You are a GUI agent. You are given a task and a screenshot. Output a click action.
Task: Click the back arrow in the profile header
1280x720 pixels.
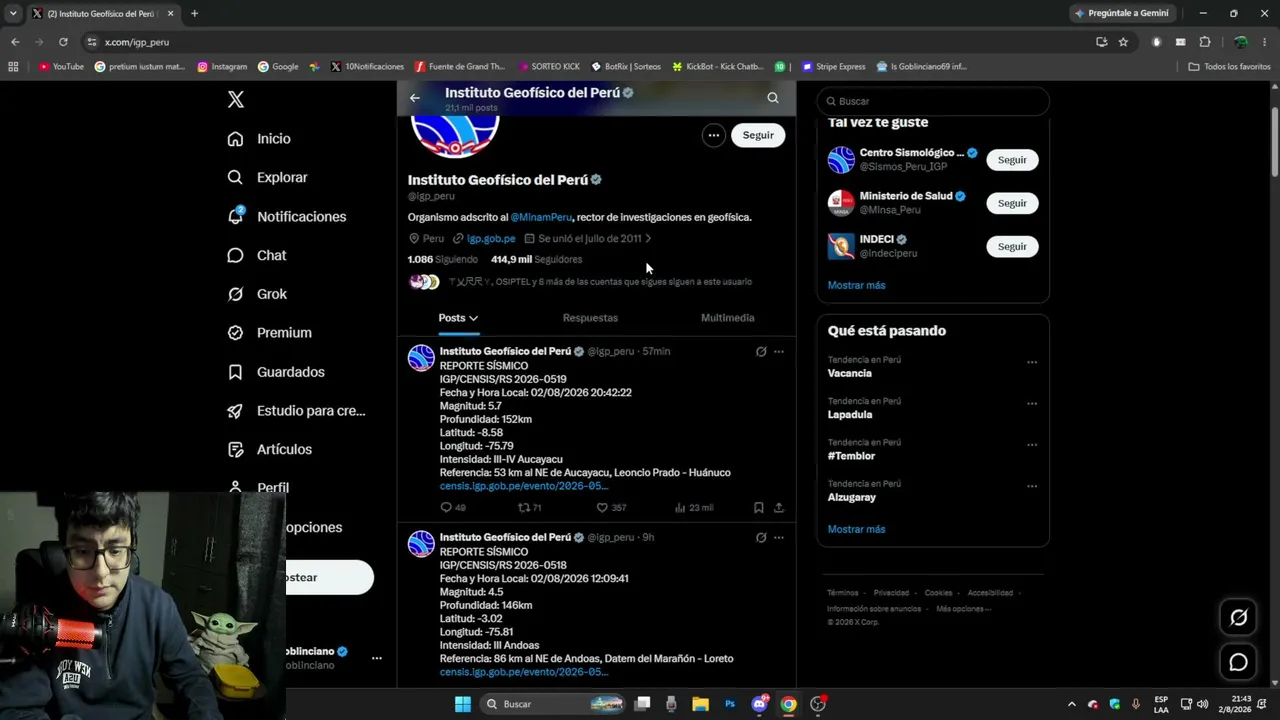click(415, 98)
